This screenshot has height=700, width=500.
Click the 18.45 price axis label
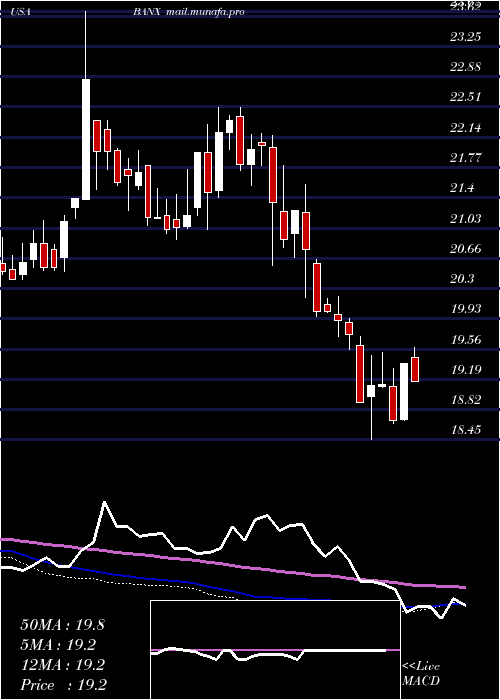pos(466,430)
